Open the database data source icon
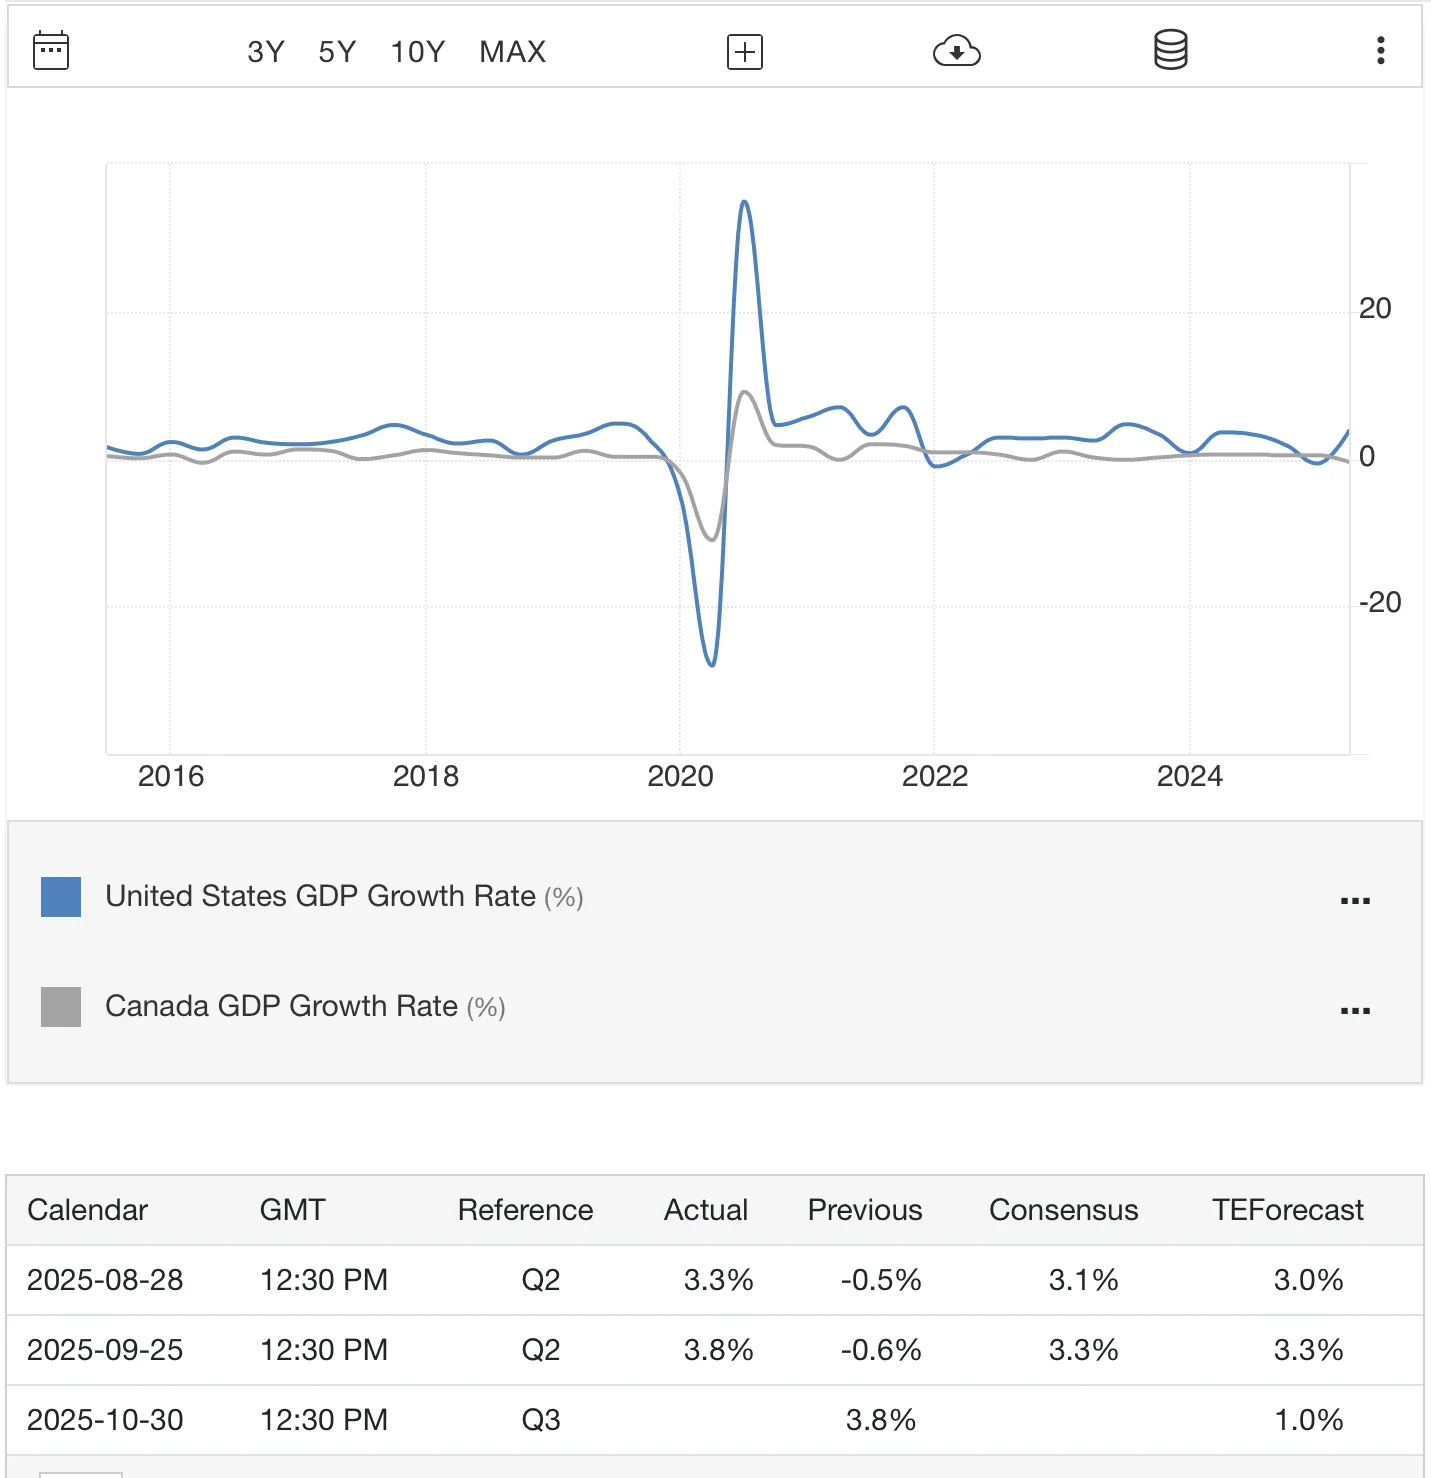This screenshot has width=1431, height=1478. [x=1170, y=50]
